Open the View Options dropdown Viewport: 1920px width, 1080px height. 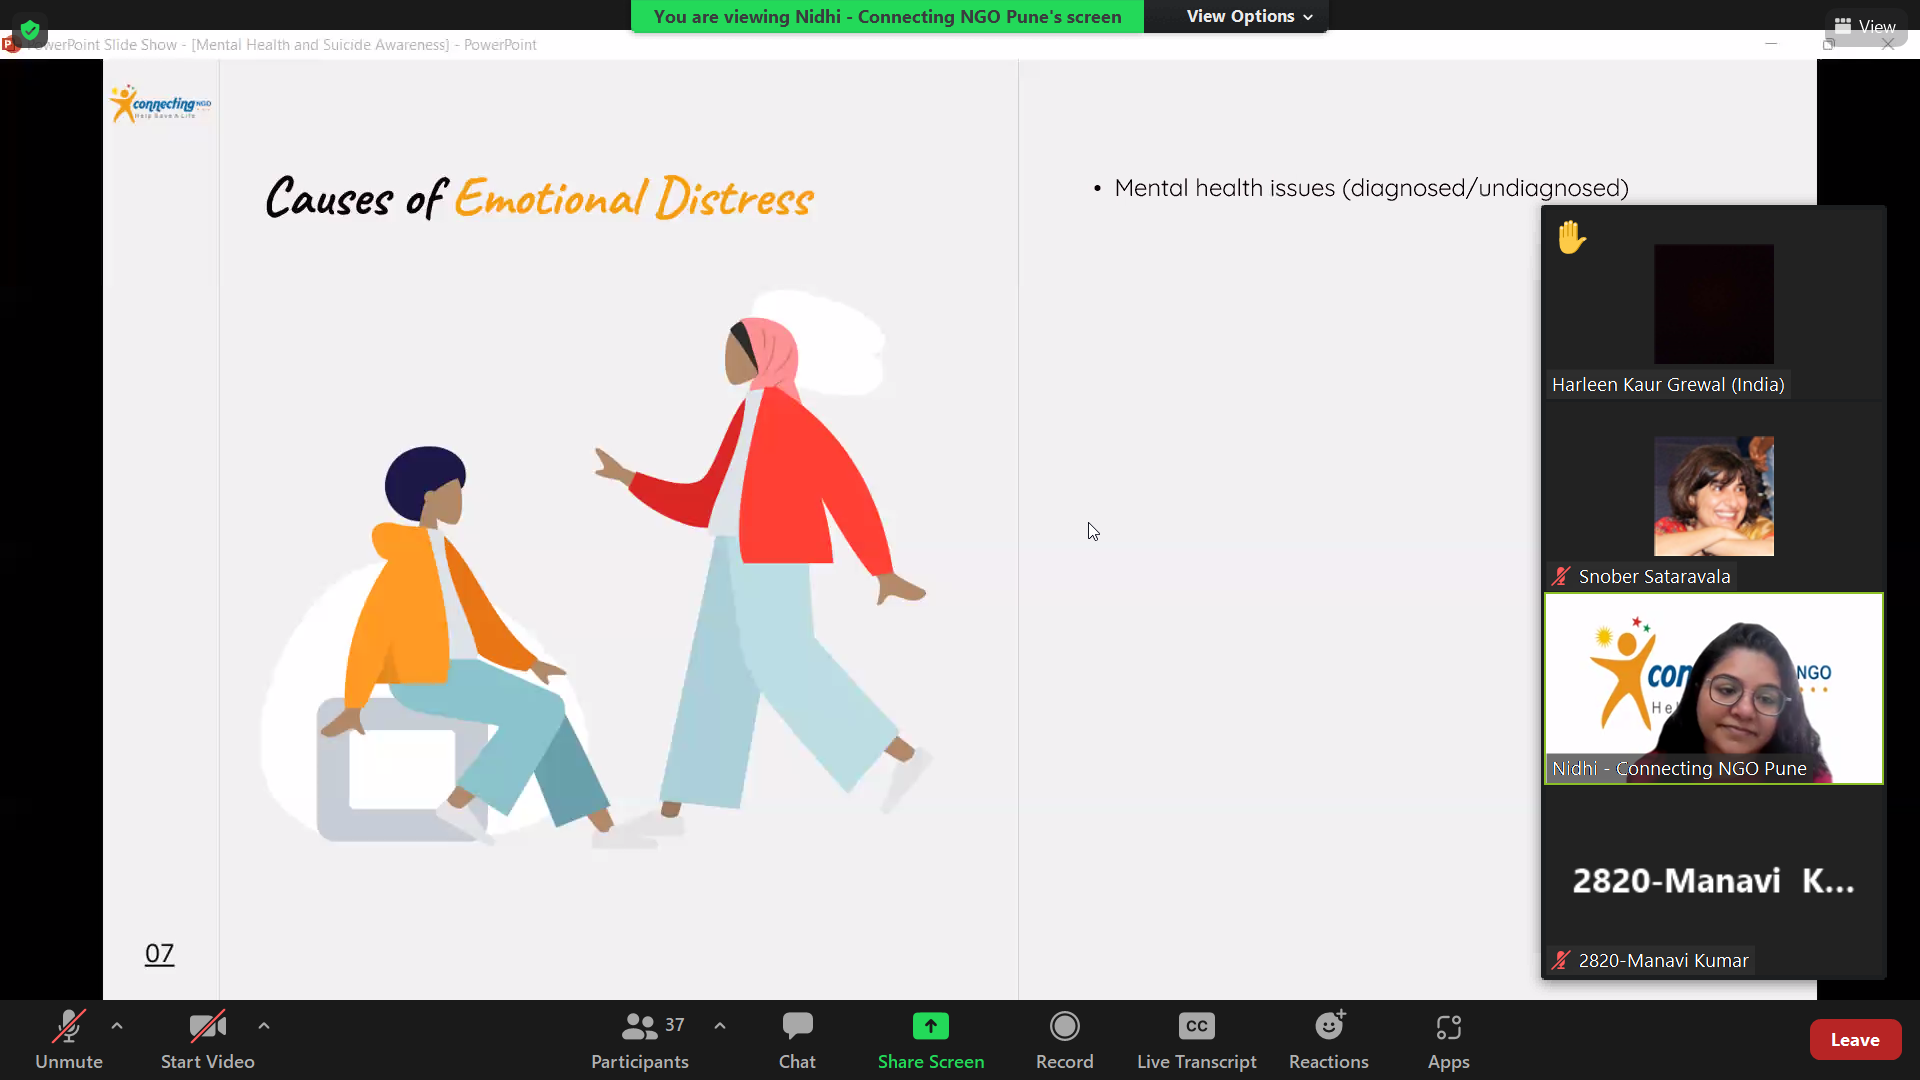pyautogui.click(x=1249, y=16)
